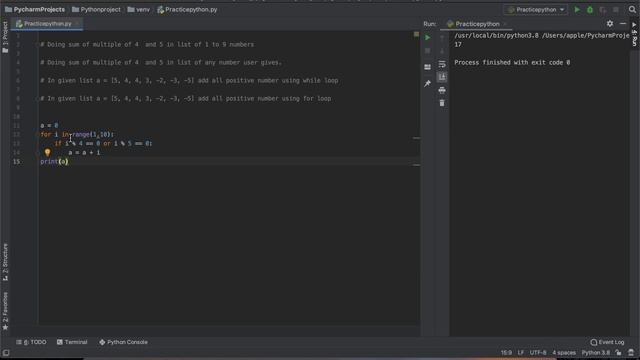640x360 pixels.
Task: Hide the Run tool window with the minus icon
Action: pos(623,24)
